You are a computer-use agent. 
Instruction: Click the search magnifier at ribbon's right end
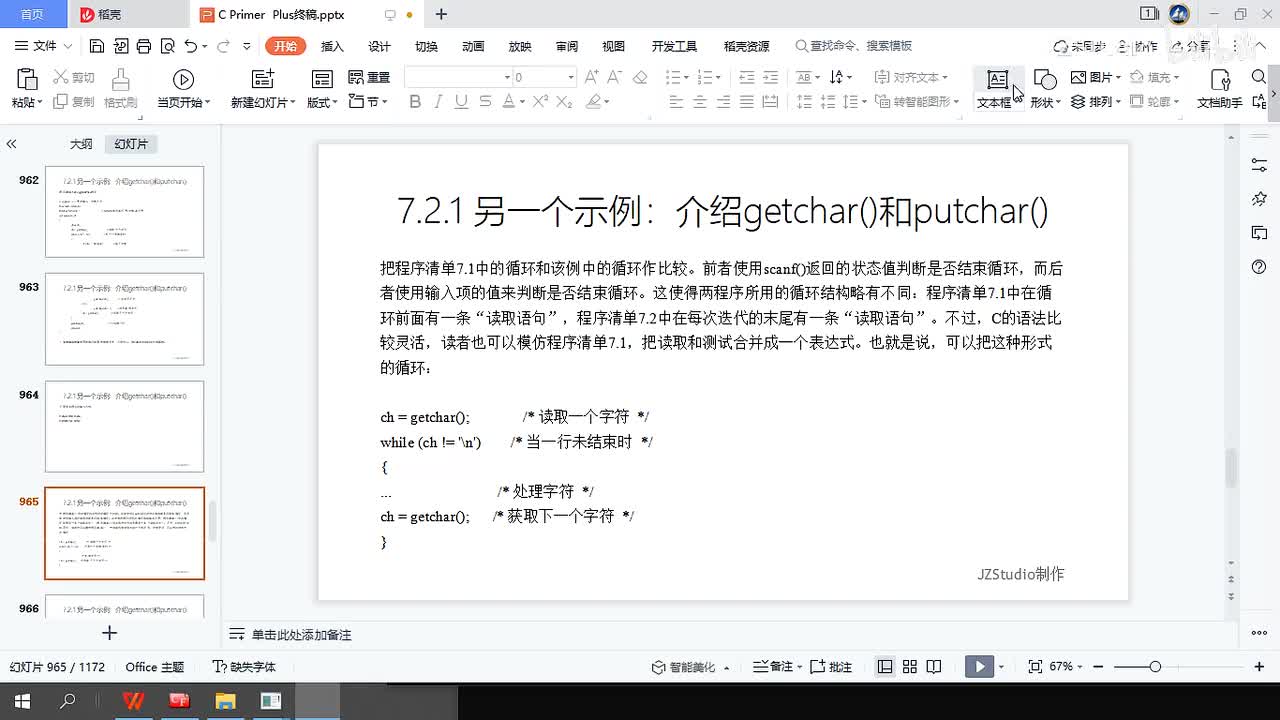(x=1259, y=78)
